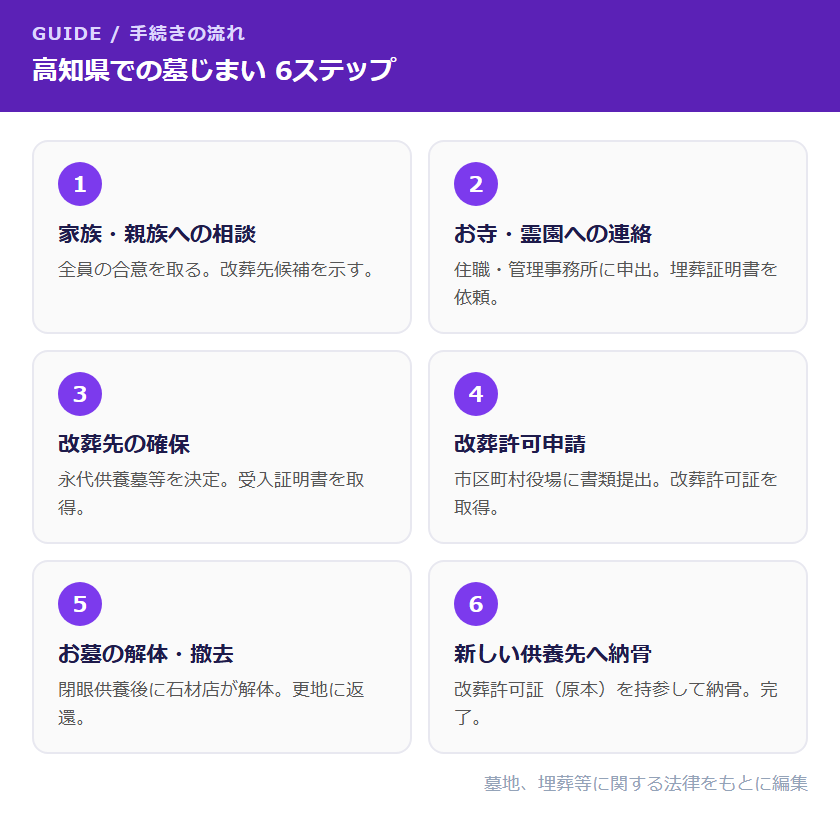The width and height of the screenshot is (840, 818).
Task: Select the purple step 3 circle
Action: point(80,394)
